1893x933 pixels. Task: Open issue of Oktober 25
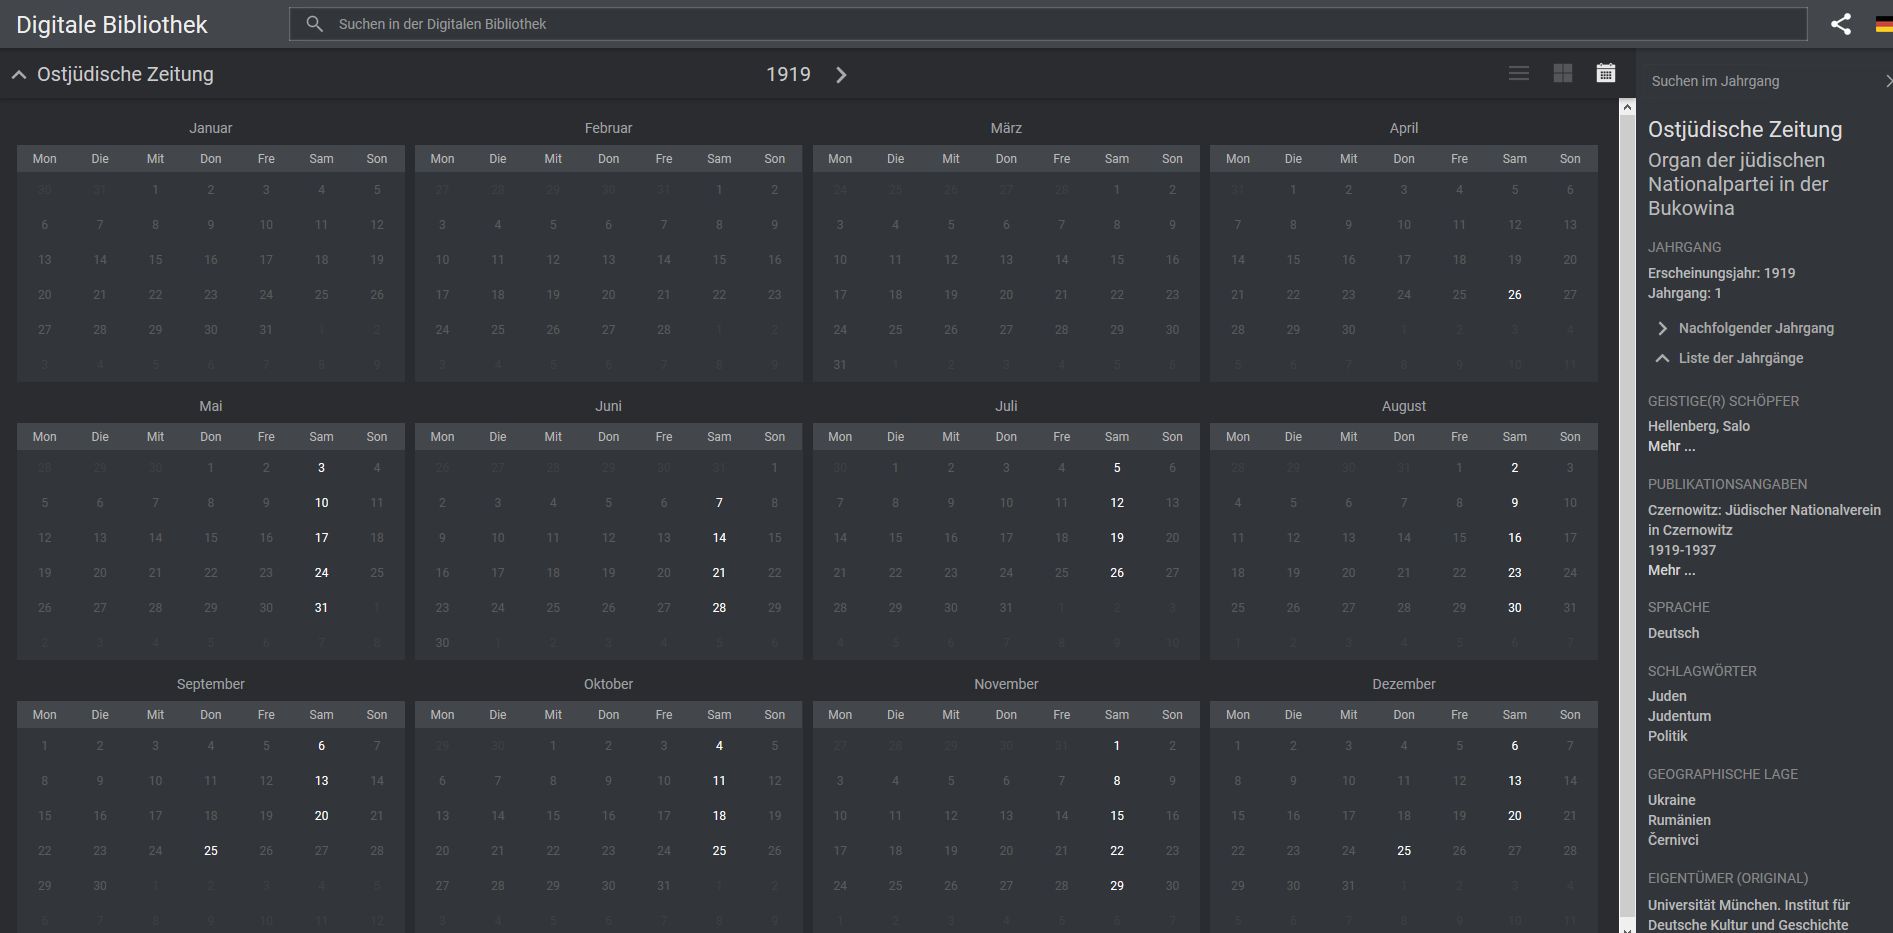point(719,851)
